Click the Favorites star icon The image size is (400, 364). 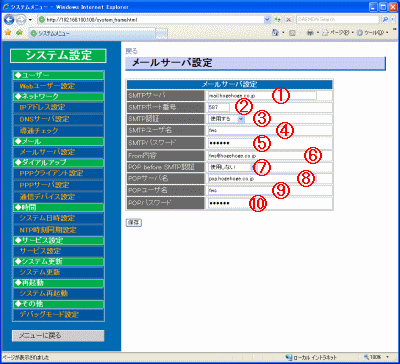(8, 33)
